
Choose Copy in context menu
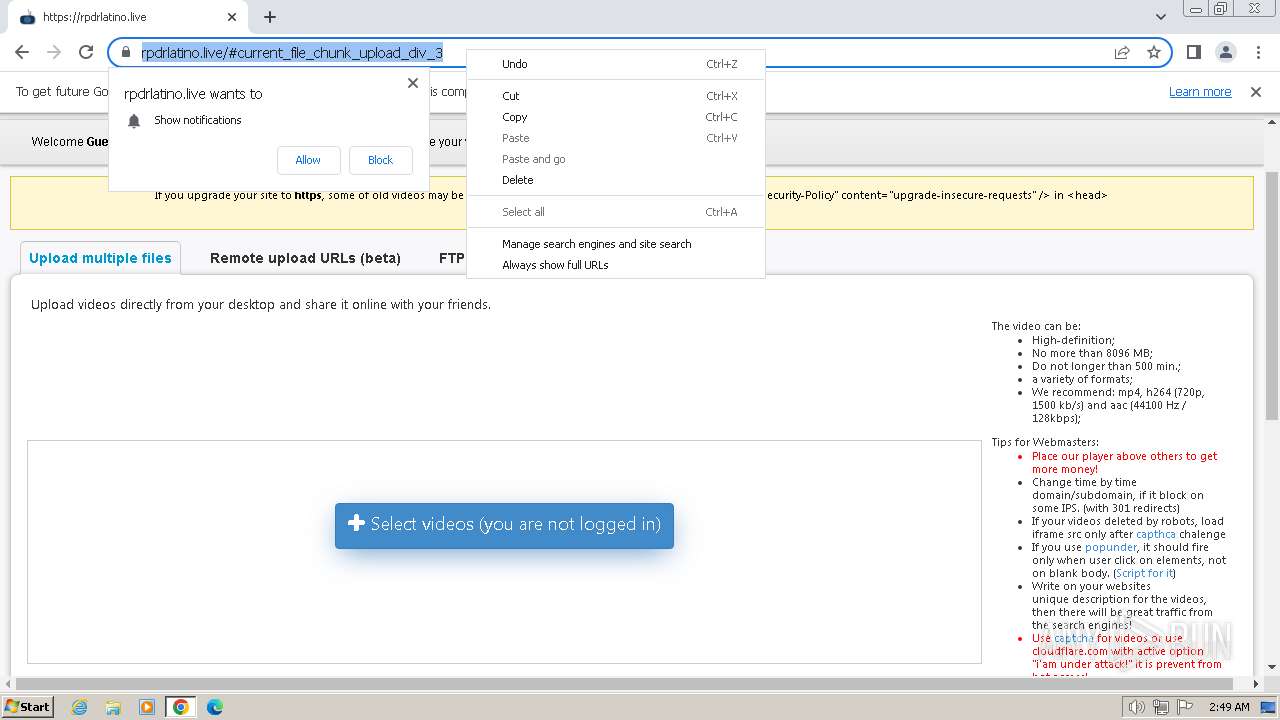pyautogui.click(x=616, y=117)
